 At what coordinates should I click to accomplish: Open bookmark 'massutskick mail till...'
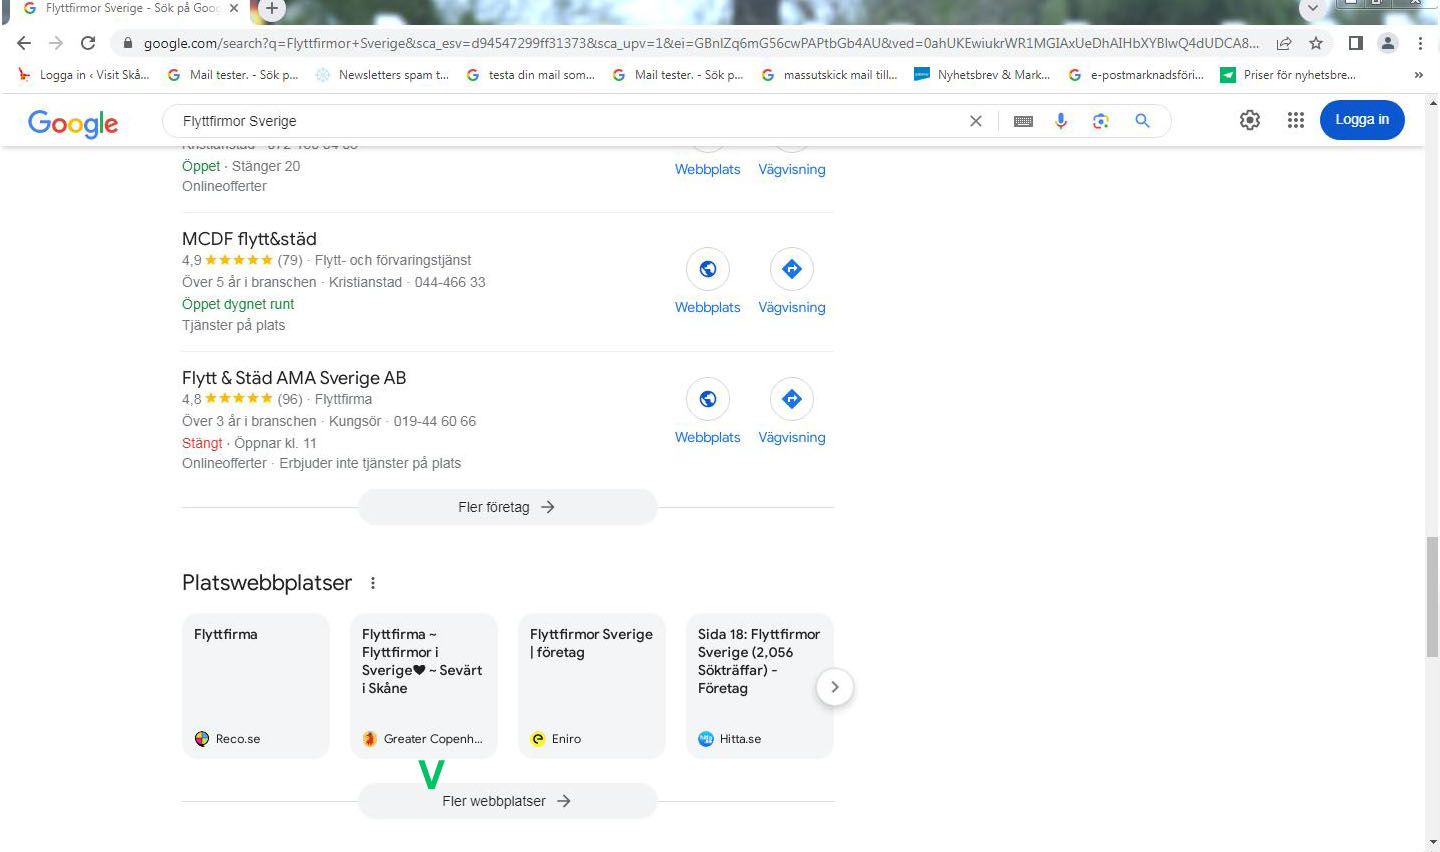click(829, 75)
